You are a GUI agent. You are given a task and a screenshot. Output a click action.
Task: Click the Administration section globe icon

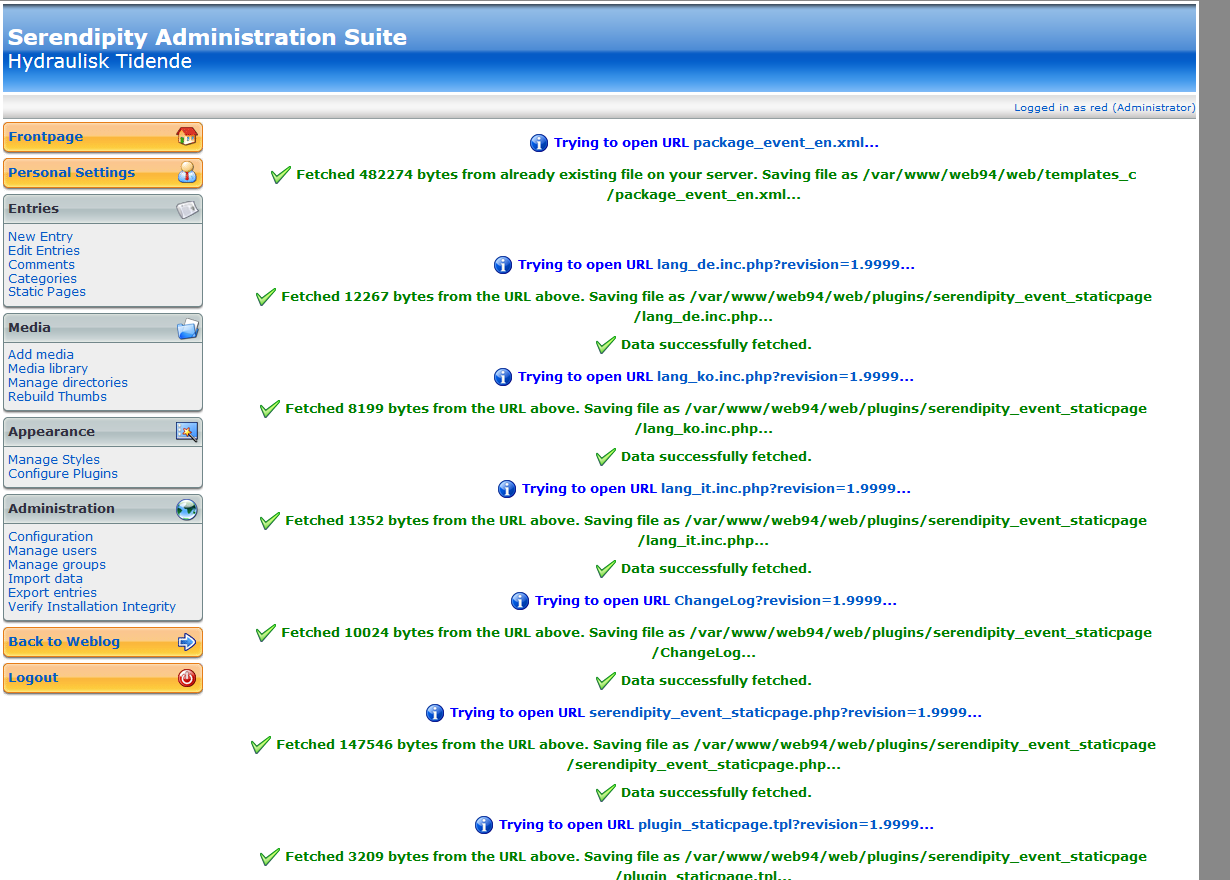coord(187,509)
